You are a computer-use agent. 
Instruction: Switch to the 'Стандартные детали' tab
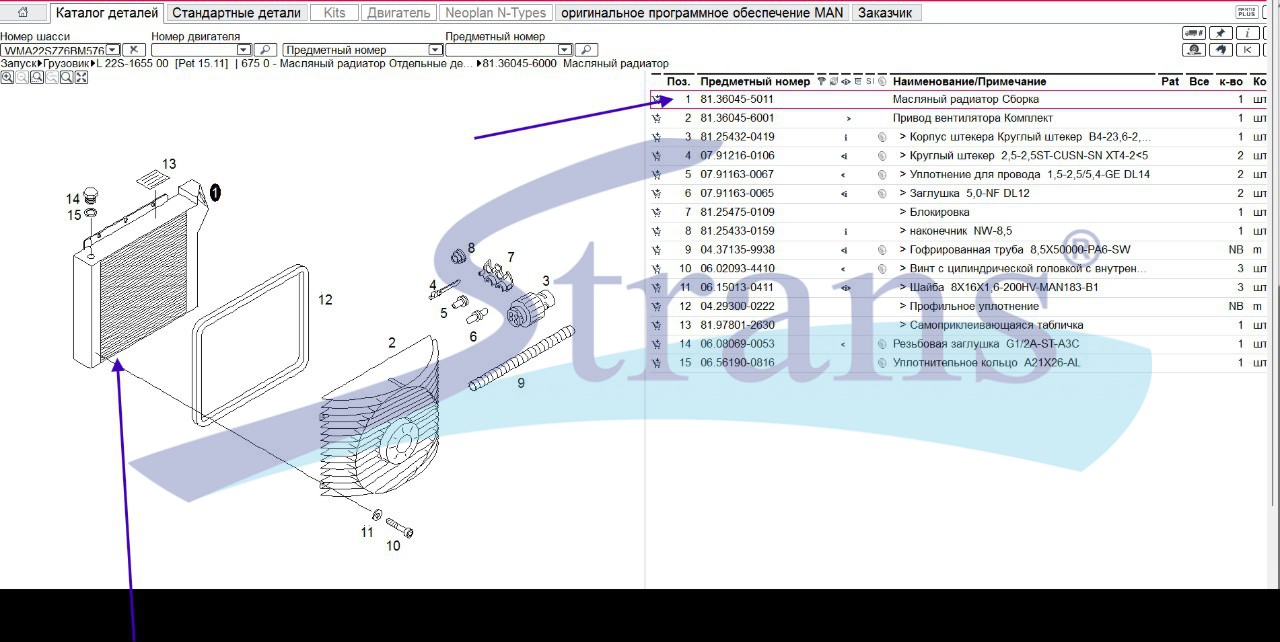236,13
